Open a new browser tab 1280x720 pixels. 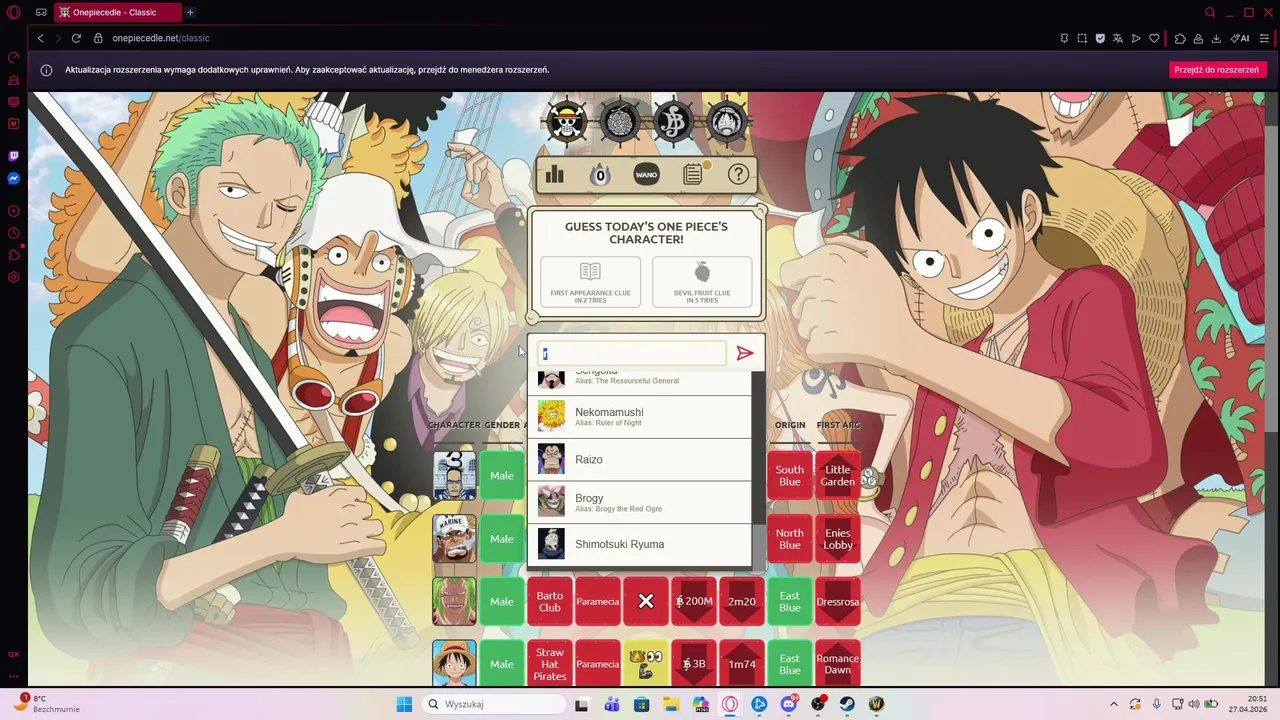pyautogui.click(x=190, y=12)
